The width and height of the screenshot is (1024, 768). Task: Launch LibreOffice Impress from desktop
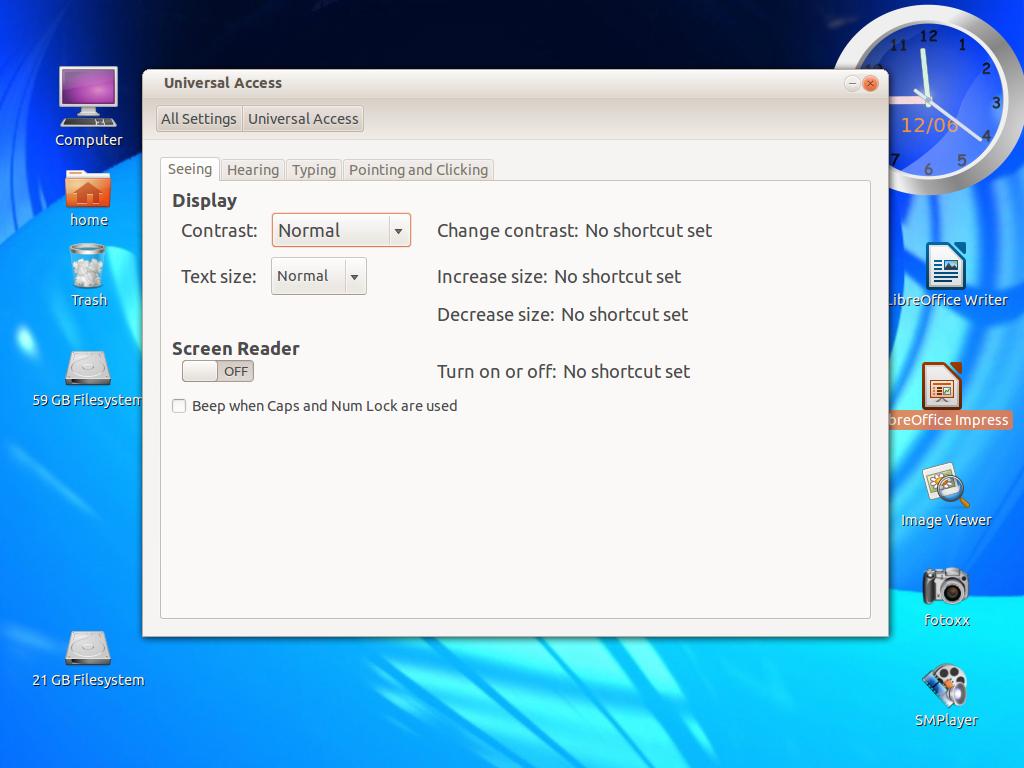941,387
